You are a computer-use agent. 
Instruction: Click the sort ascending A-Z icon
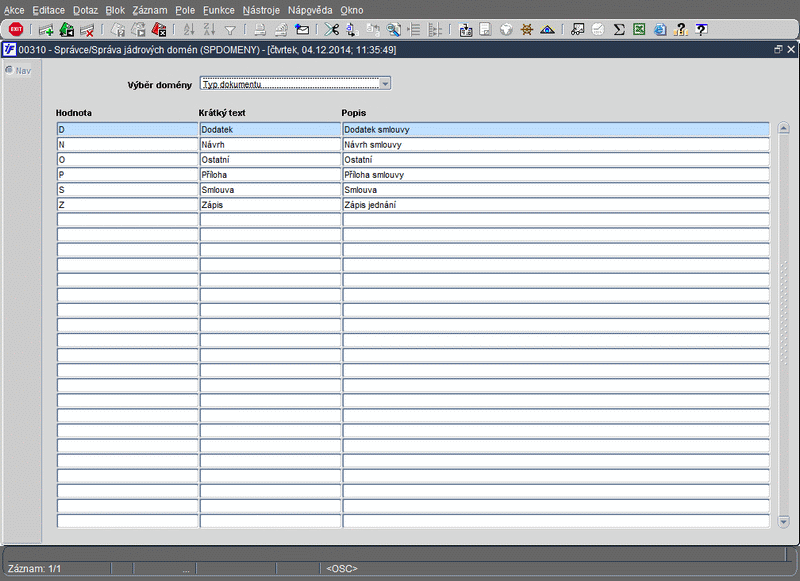(189, 30)
